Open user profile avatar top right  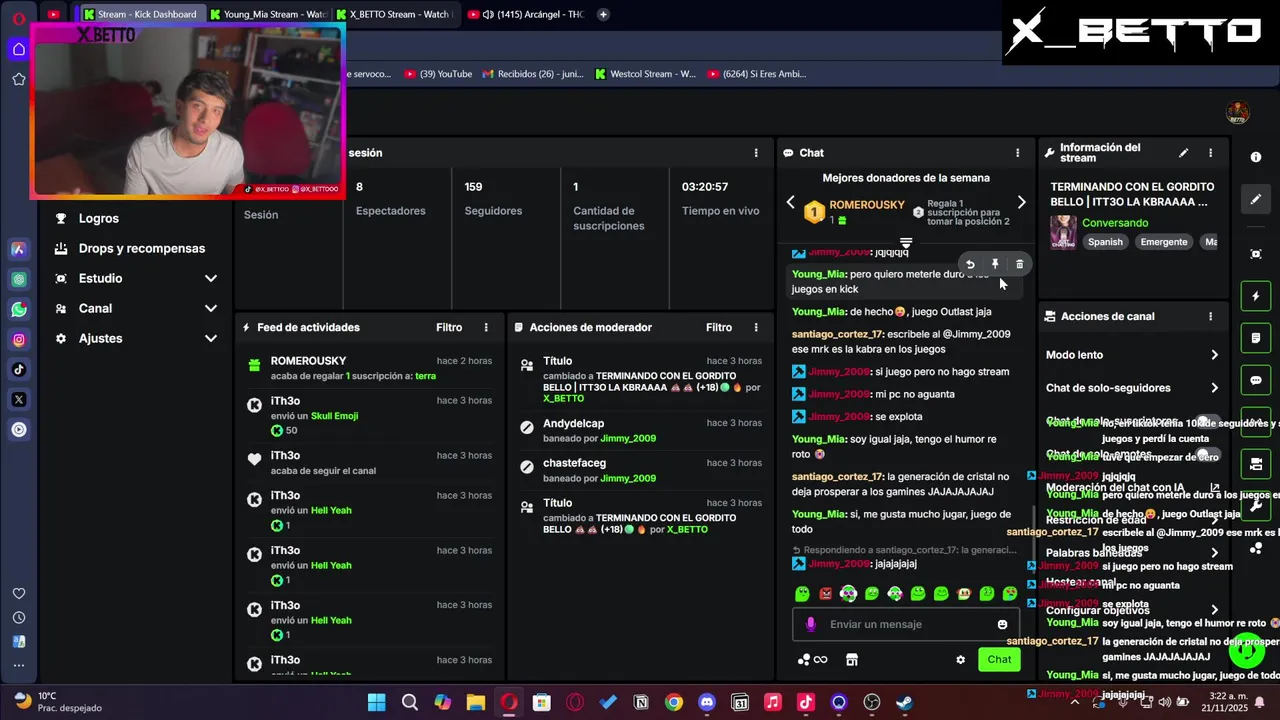pos(1238,112)
